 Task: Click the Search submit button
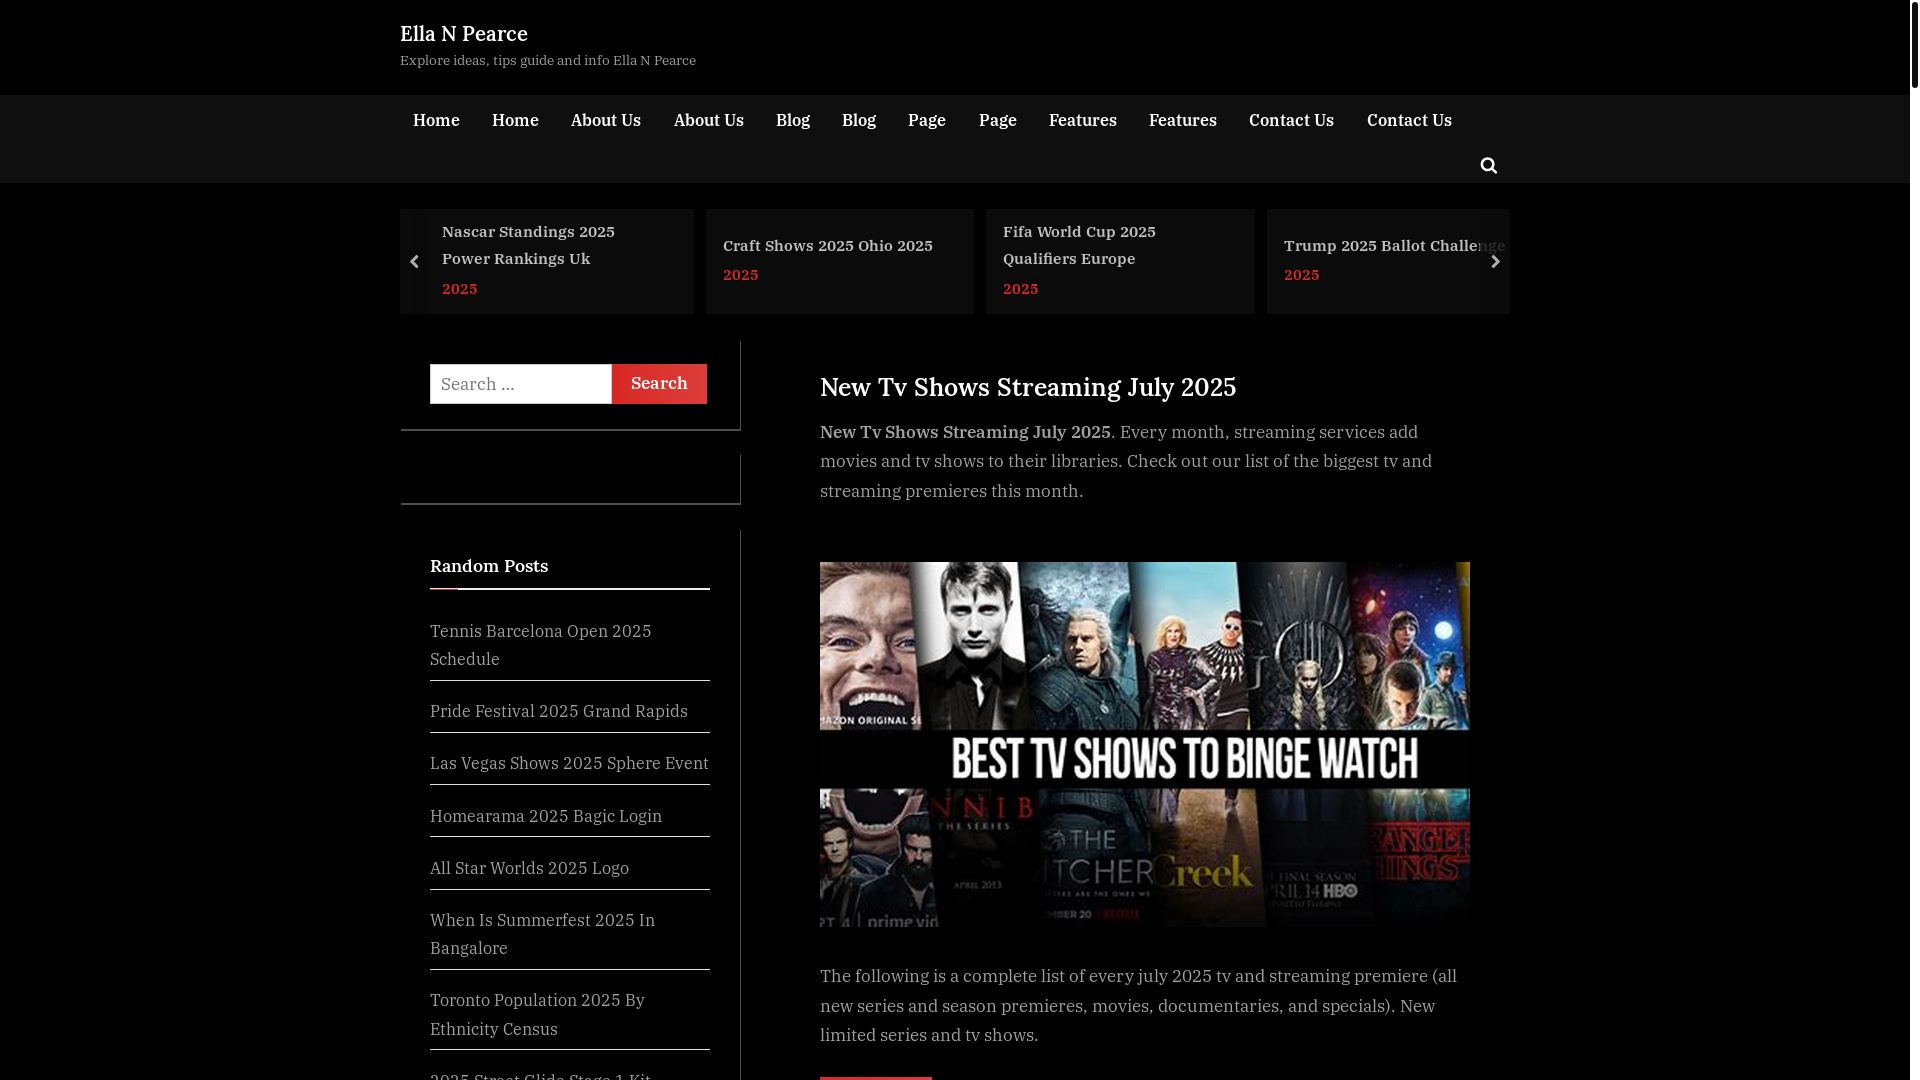[659, 384]
